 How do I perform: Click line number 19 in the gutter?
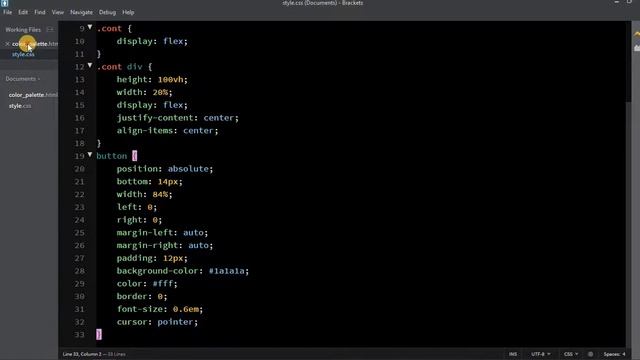point(79,156)
